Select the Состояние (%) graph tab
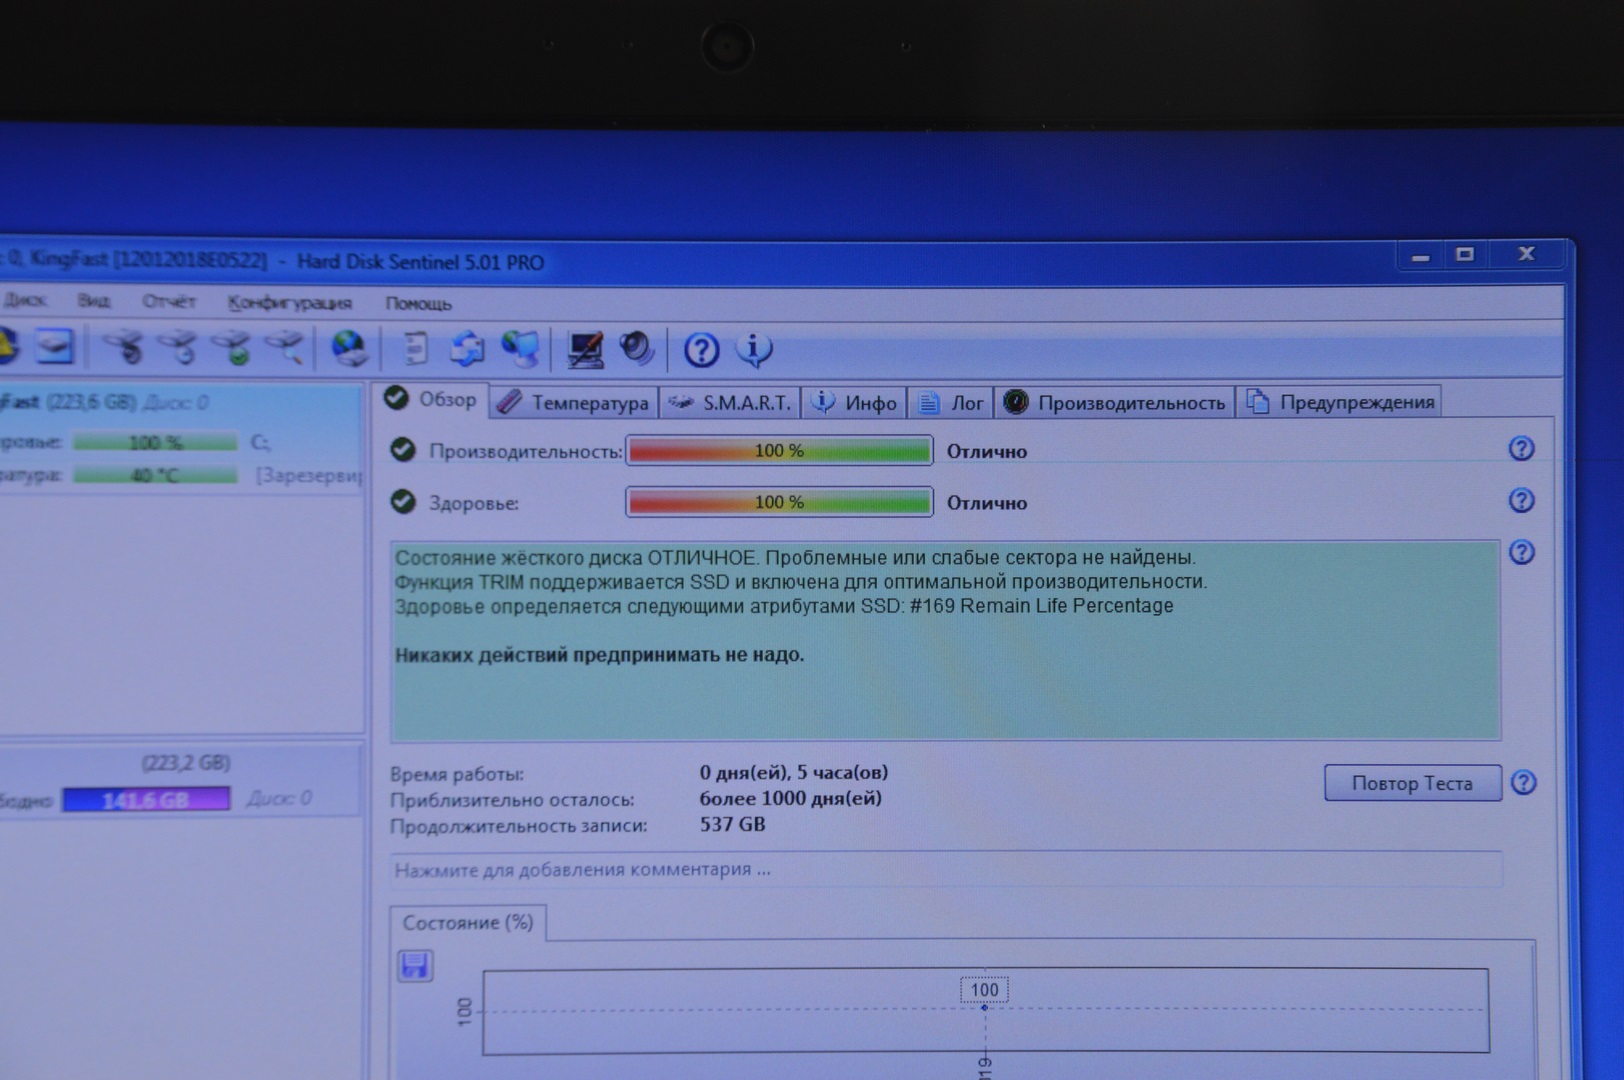1624x1080 pixels. click(x=467, y=922)
